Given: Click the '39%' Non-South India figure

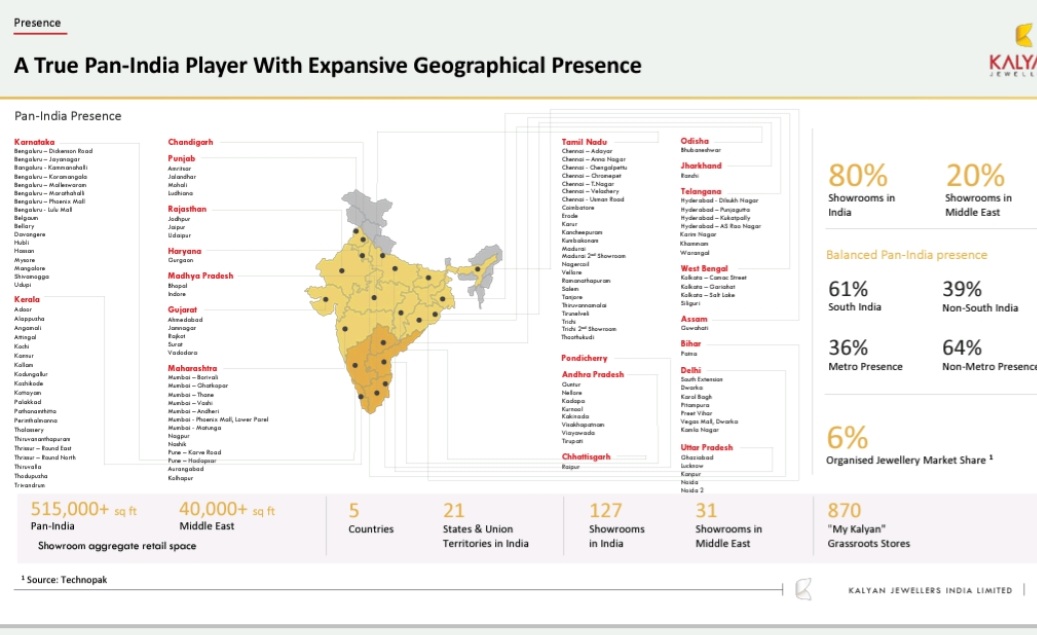Looking at the screenshot, I should tap(962, 289).
